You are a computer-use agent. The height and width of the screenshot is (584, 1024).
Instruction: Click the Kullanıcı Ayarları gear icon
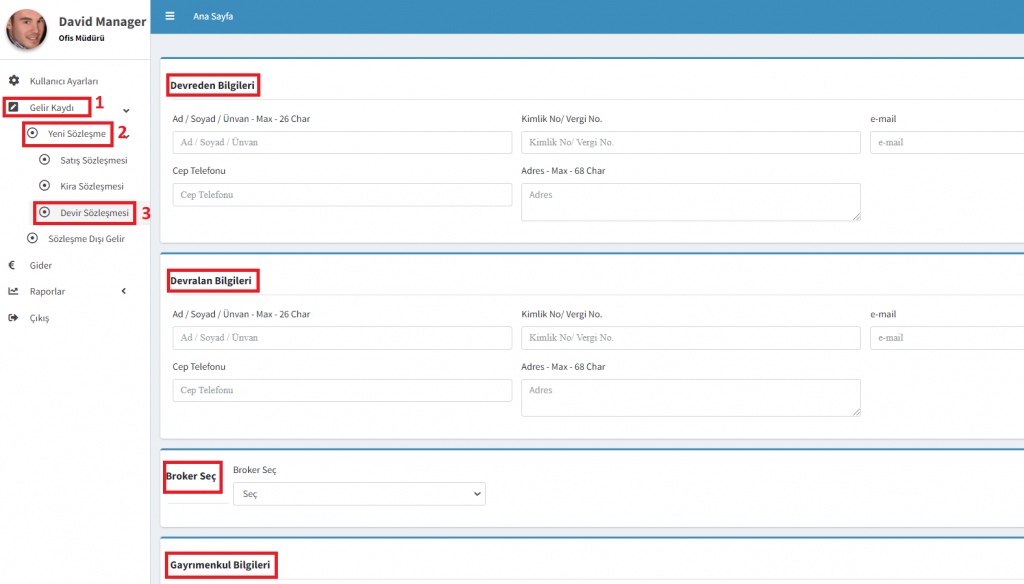[x=14, y=80]
